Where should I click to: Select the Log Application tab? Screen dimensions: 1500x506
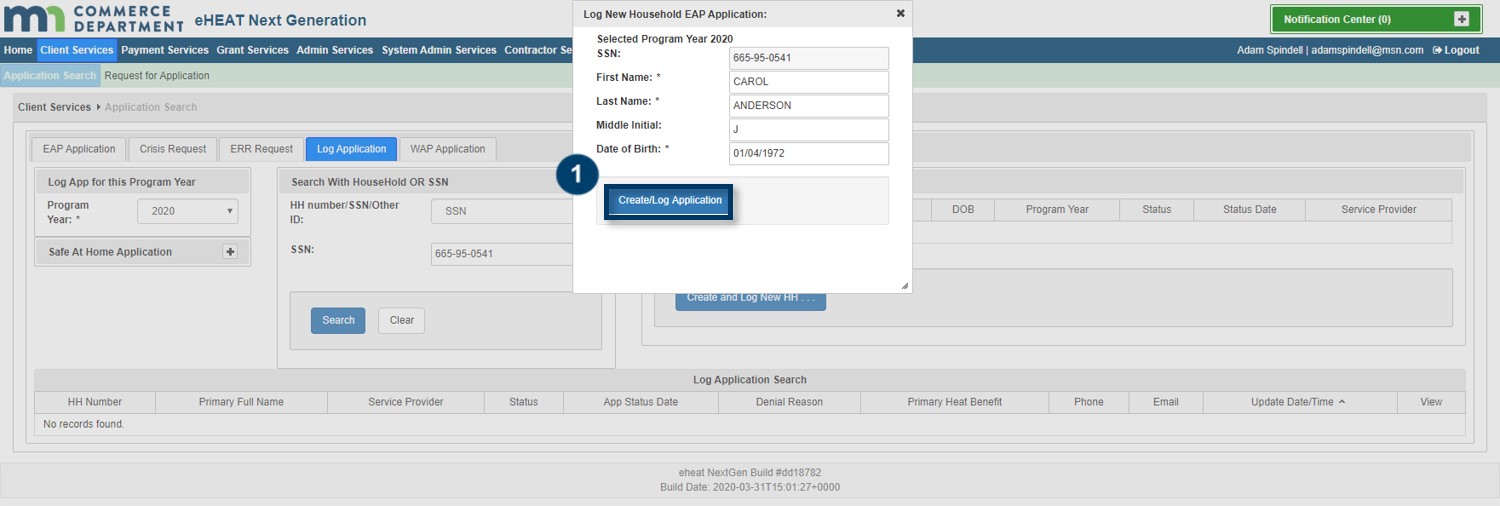pyautogui.click(x=351, y=149)
